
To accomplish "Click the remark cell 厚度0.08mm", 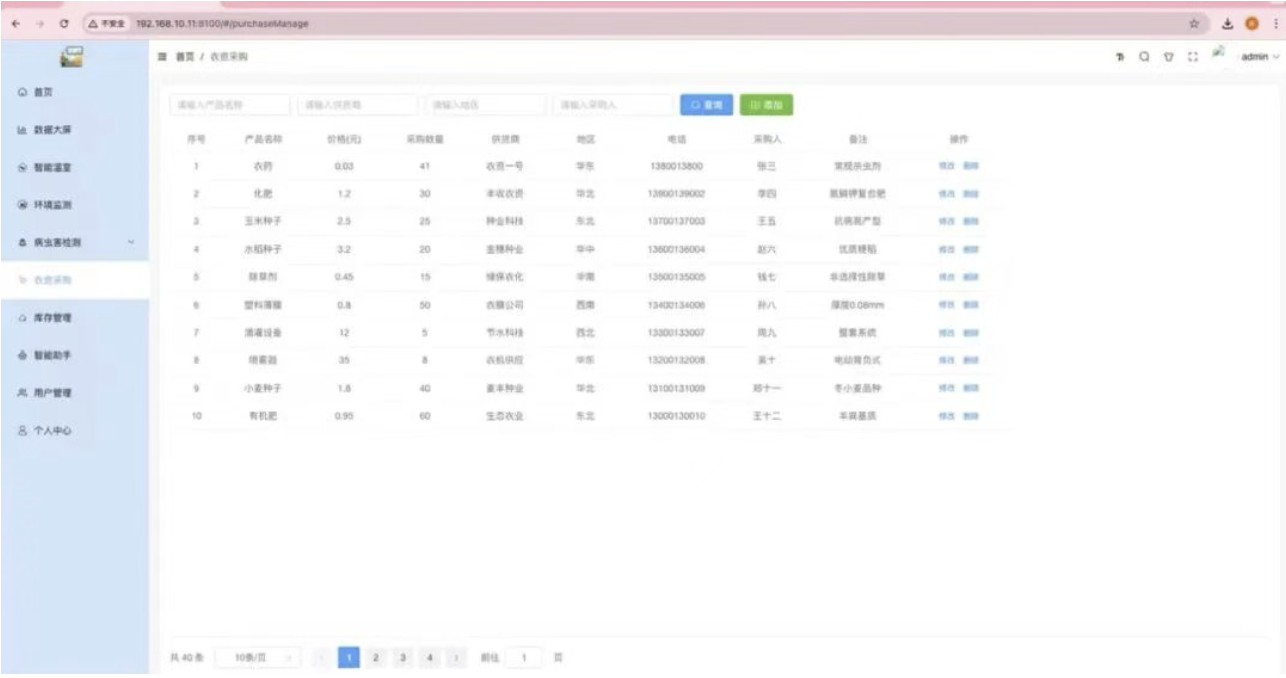I will point(857,304).
